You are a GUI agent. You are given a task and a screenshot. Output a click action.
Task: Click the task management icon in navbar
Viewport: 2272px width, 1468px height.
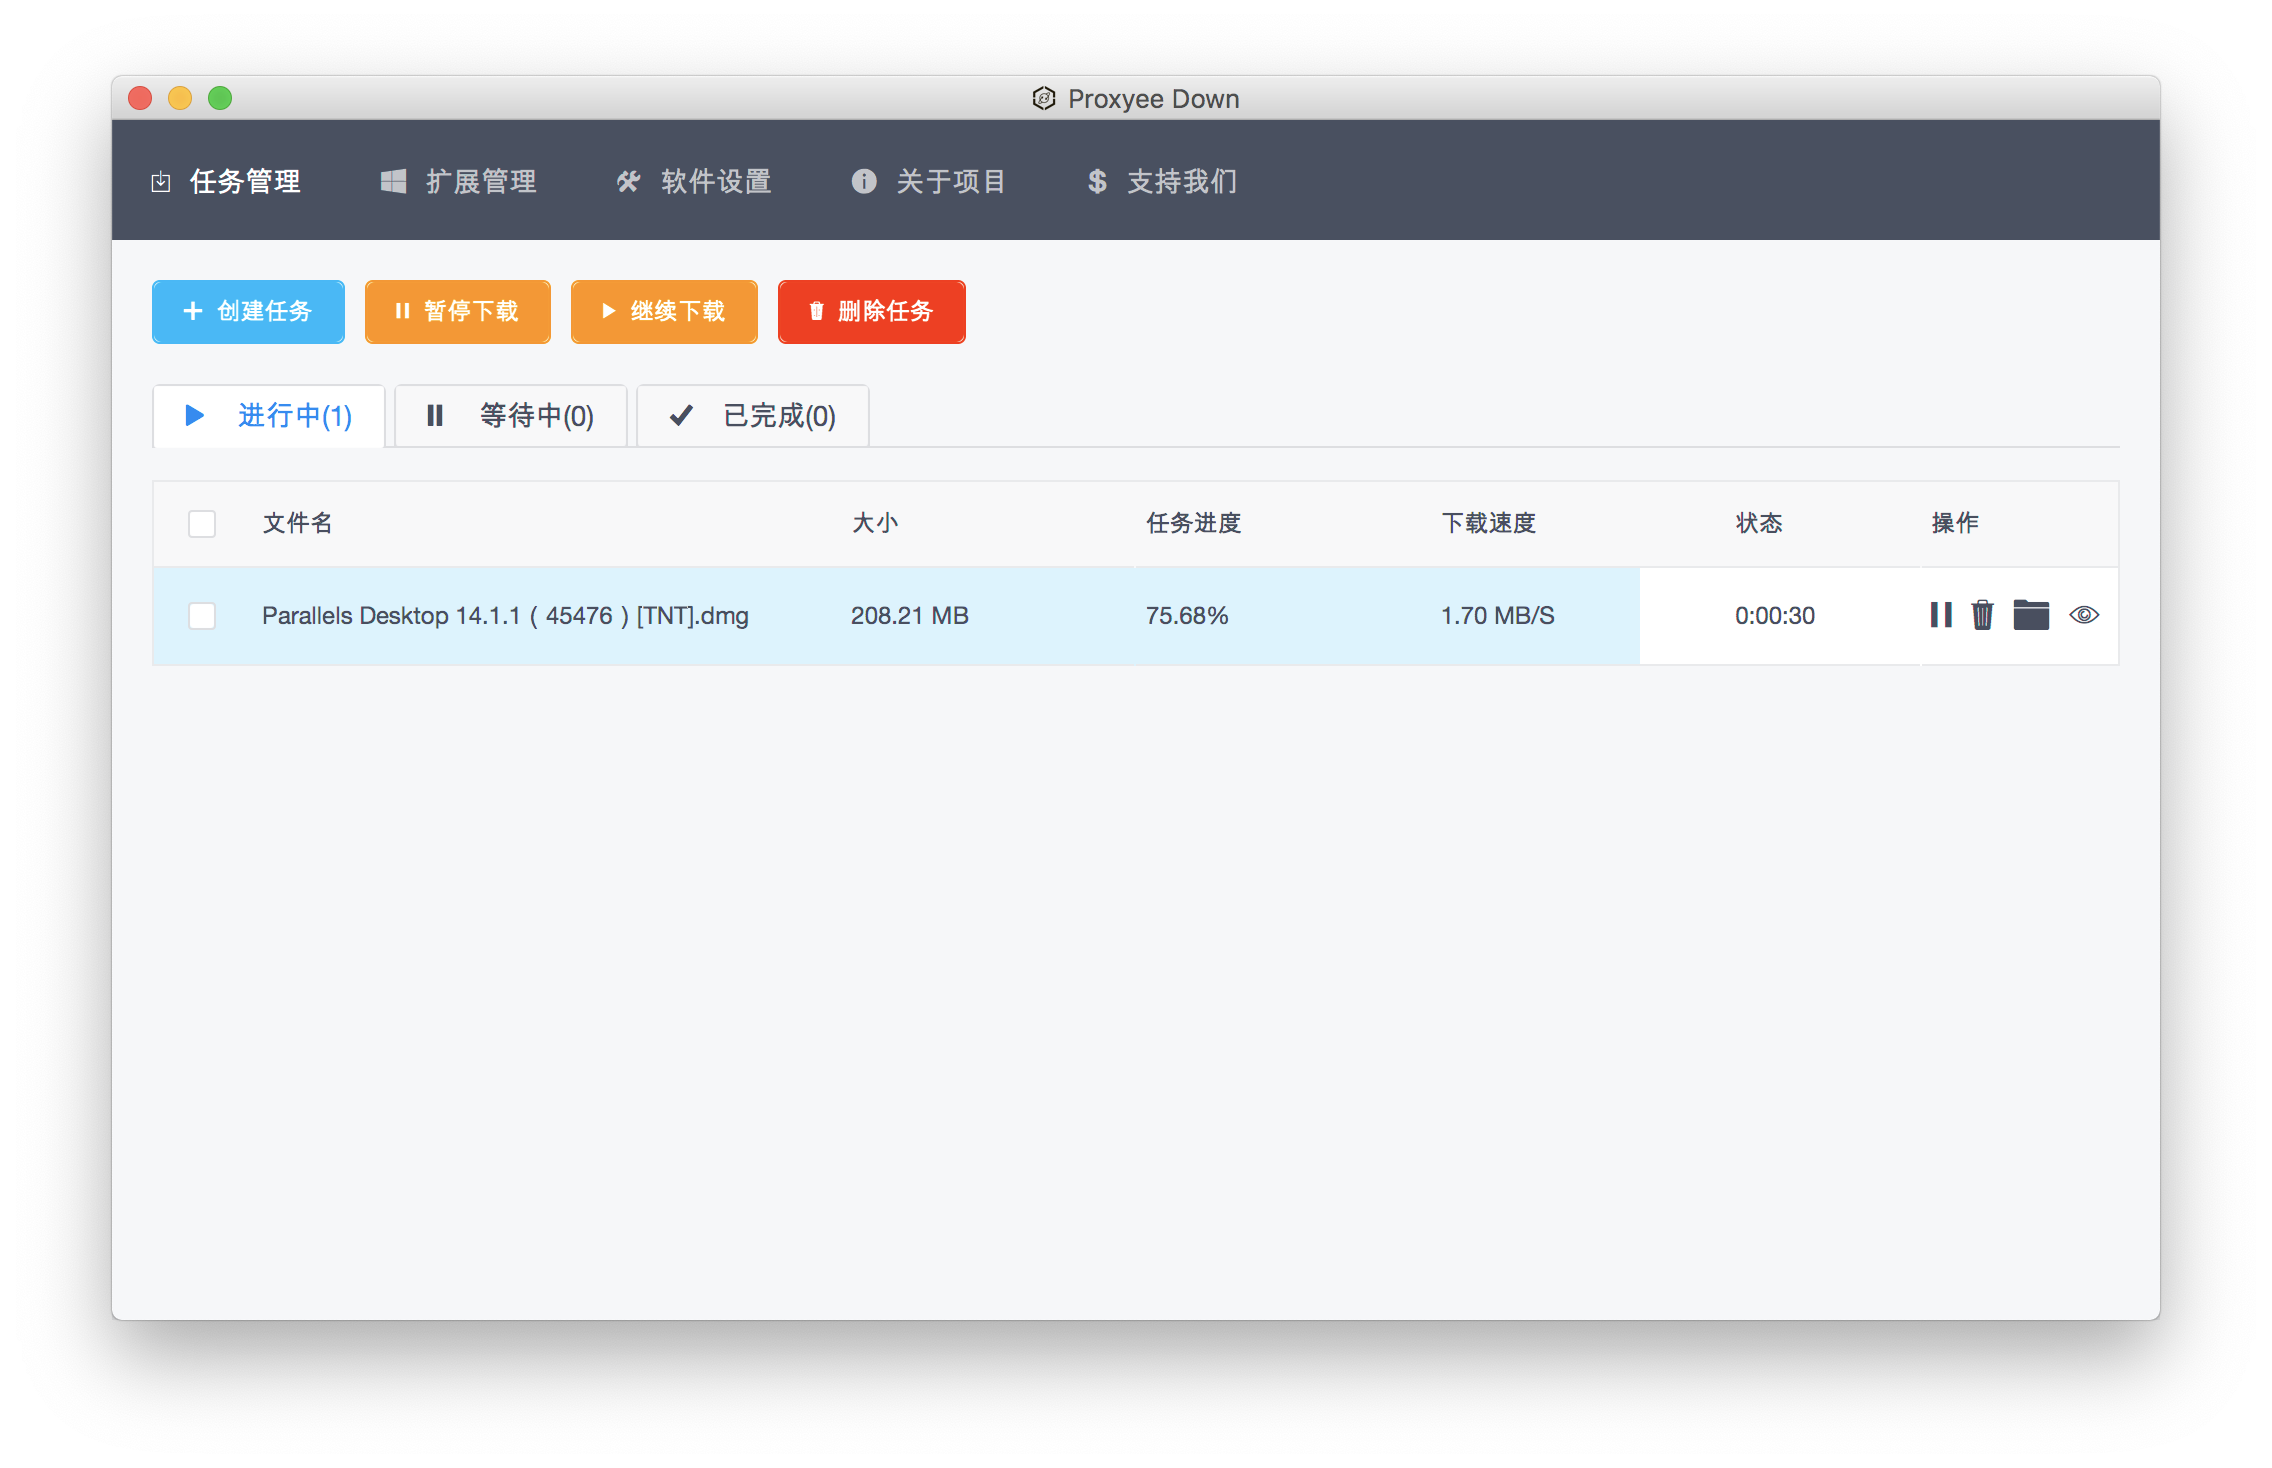(161, 182)
